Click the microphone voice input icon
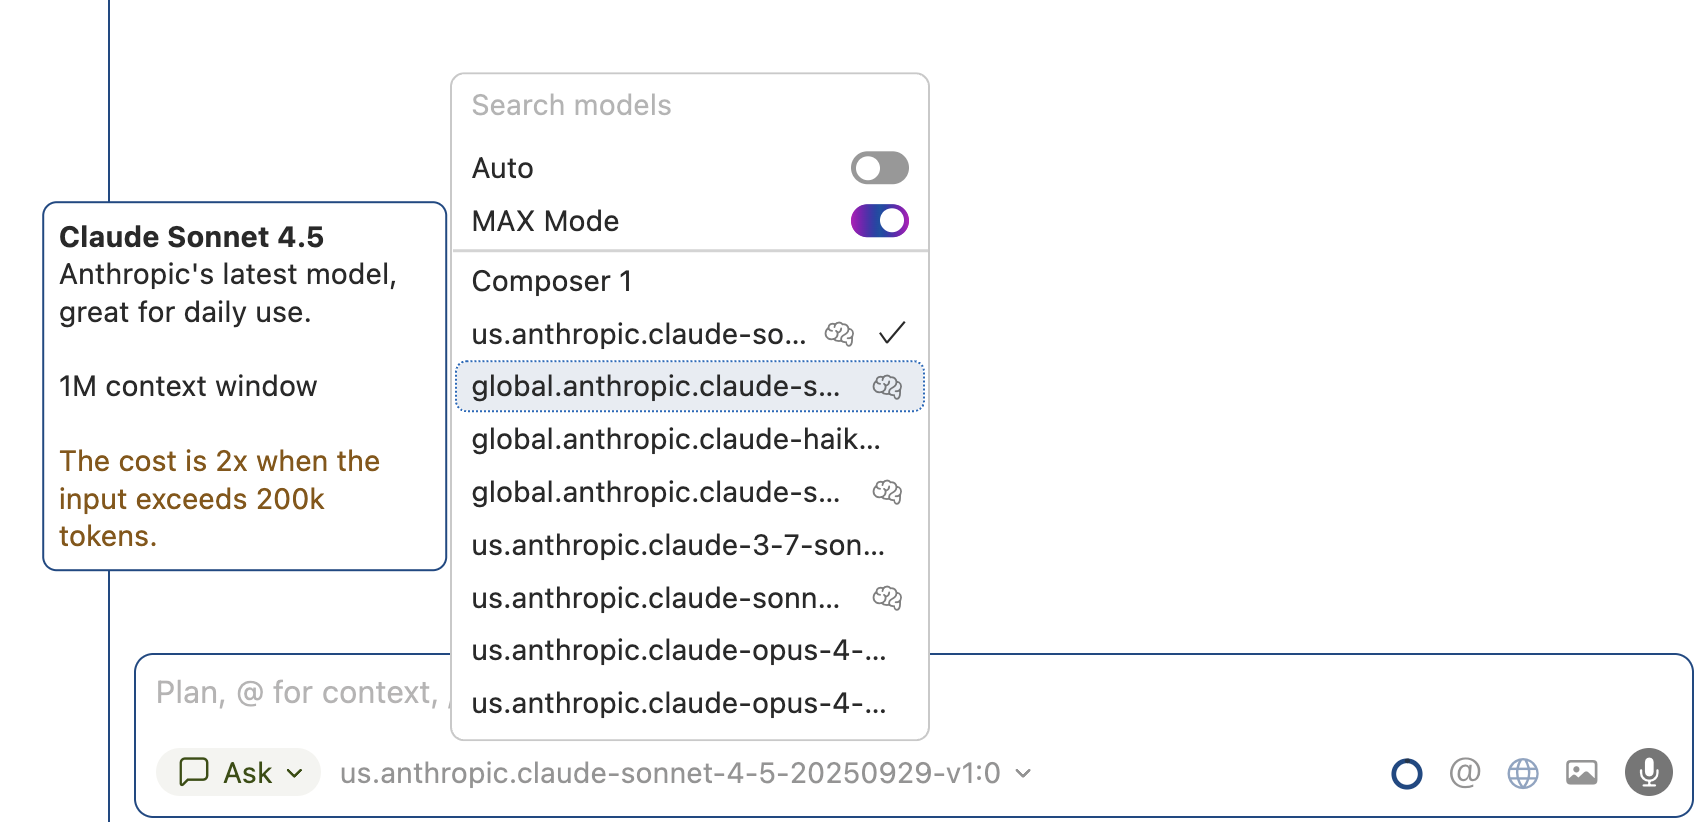Viewport: 1704px width, 822px height. (x=1648, y=772)
